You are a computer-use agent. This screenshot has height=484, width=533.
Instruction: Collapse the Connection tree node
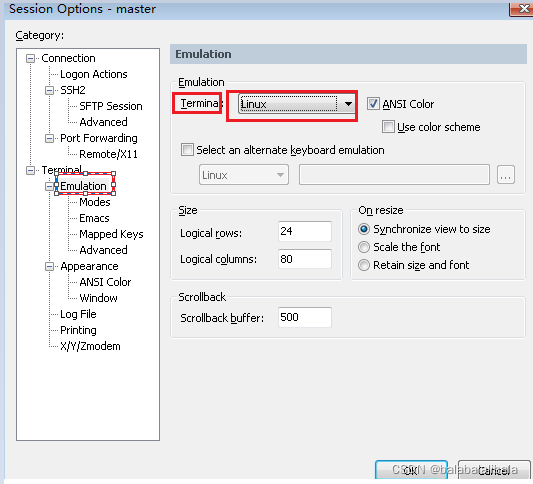point(31,58)
